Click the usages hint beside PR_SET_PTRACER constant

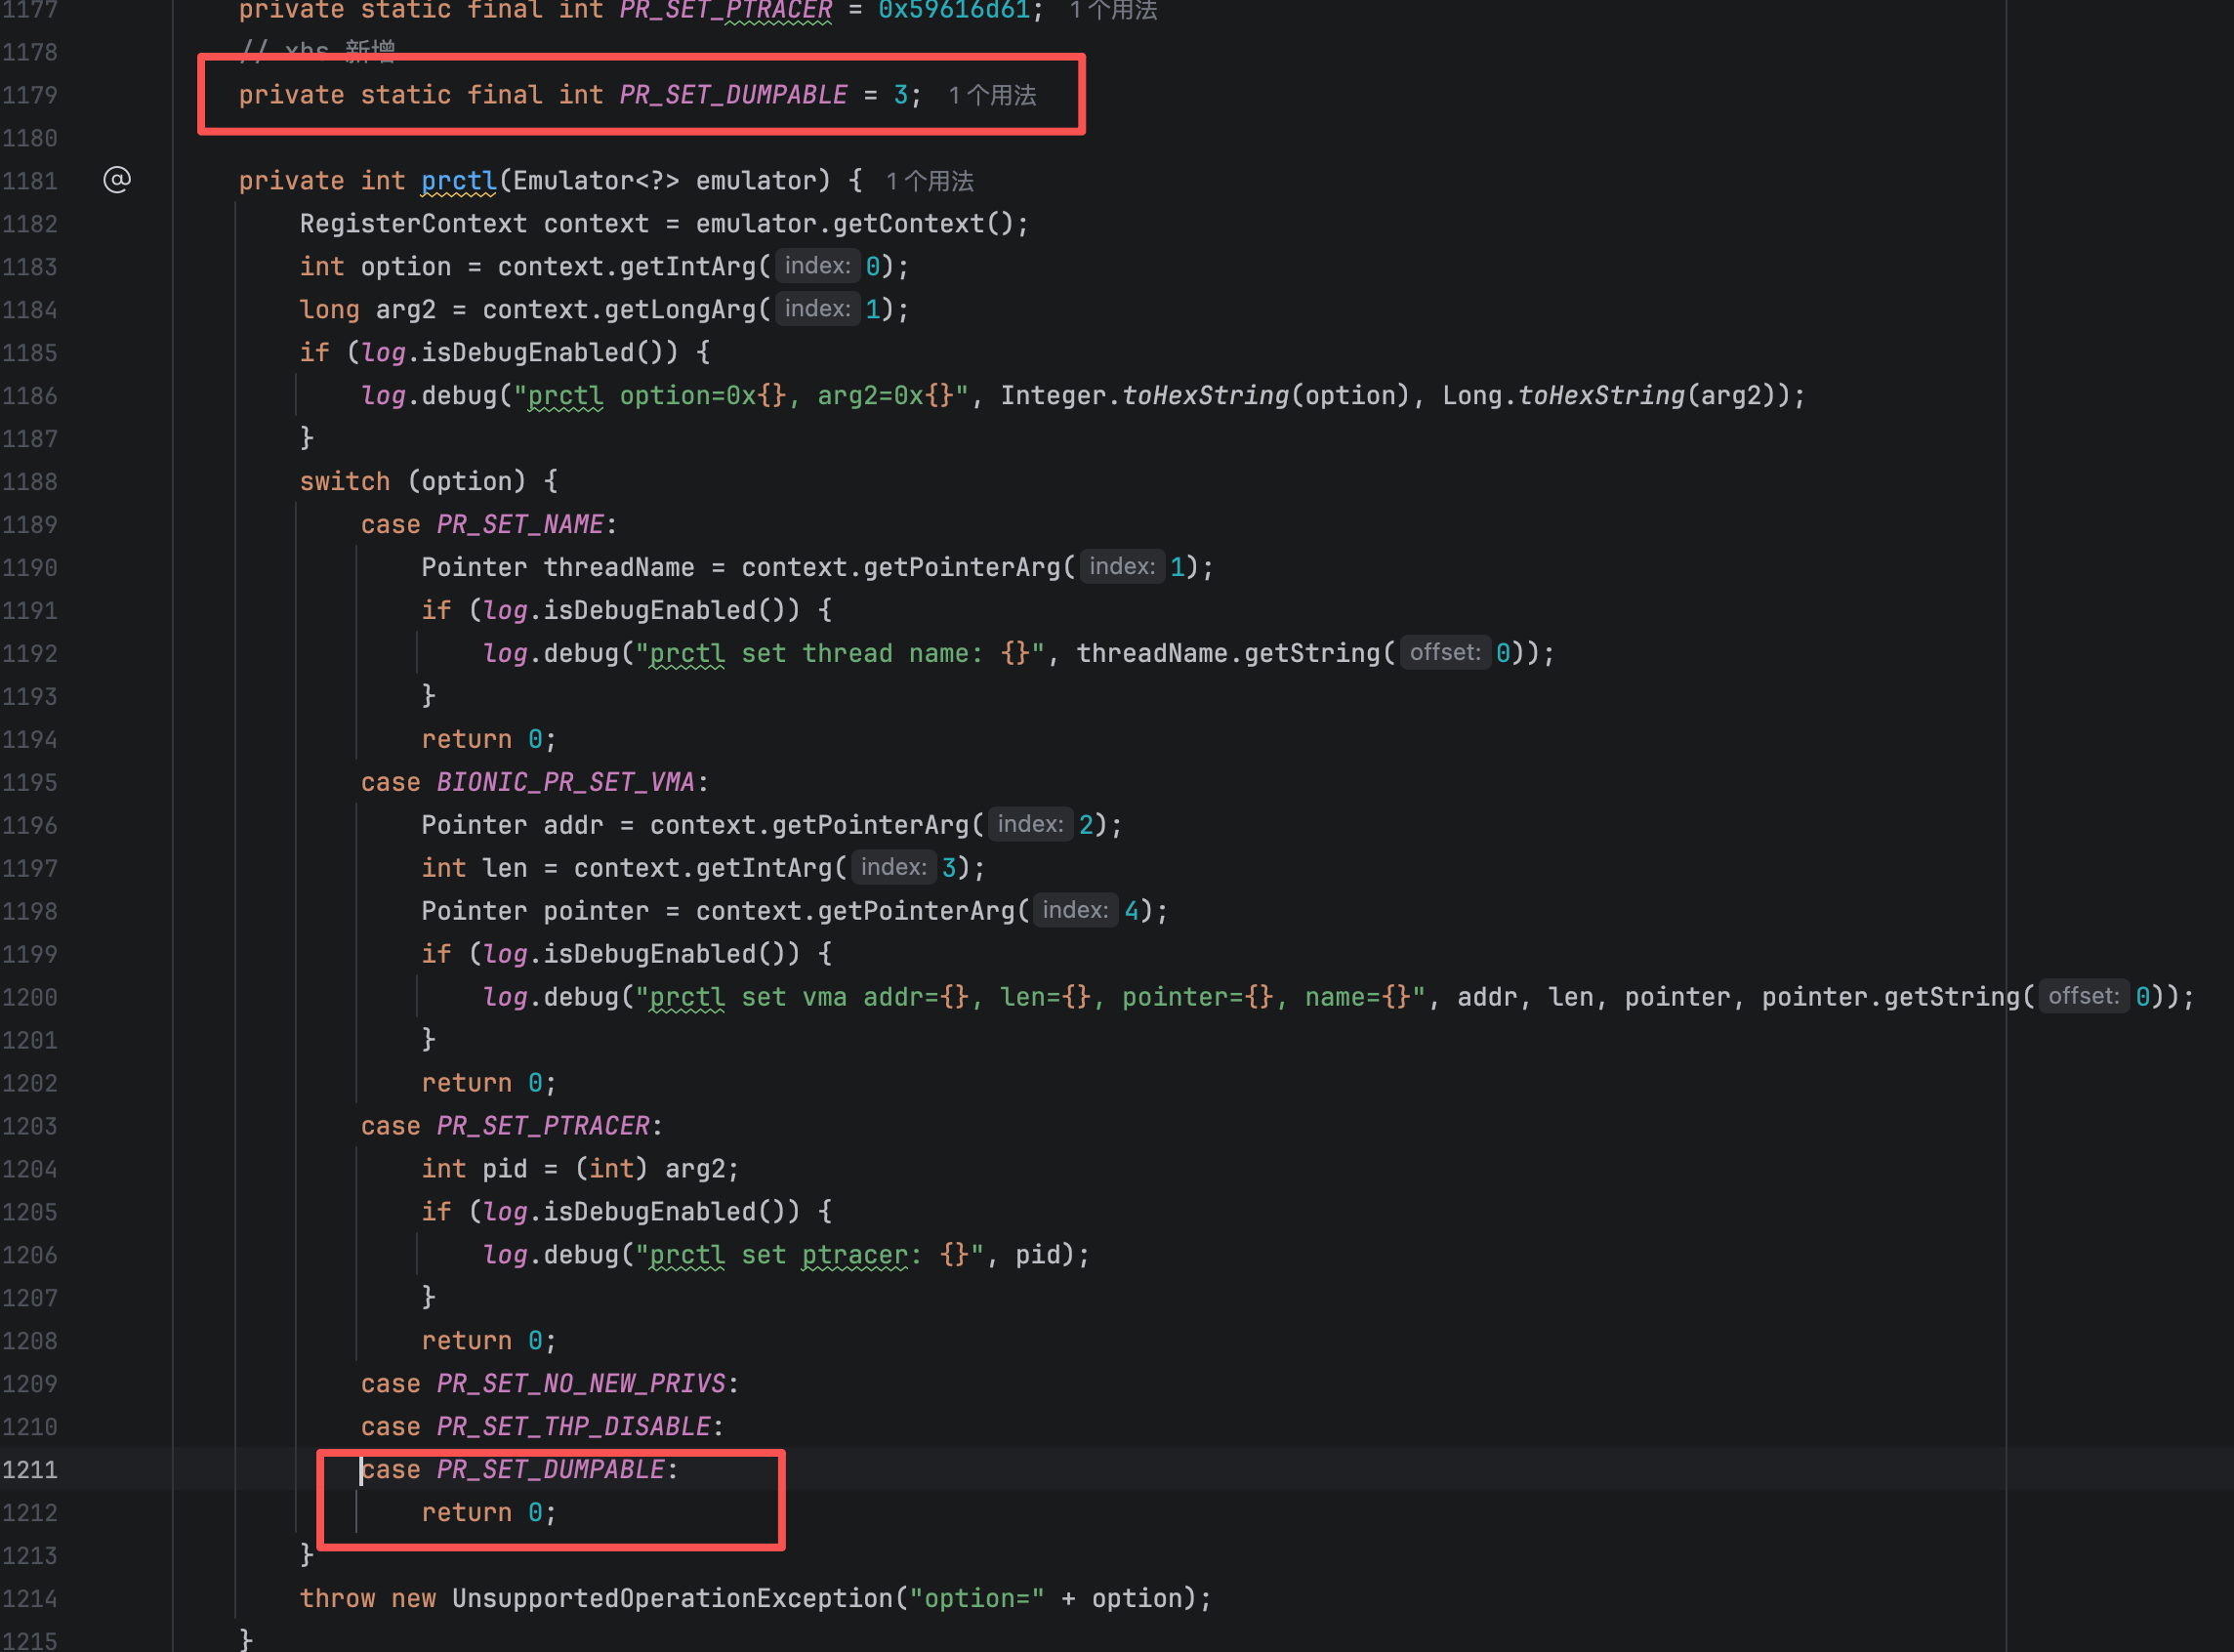coord(1113,10)
